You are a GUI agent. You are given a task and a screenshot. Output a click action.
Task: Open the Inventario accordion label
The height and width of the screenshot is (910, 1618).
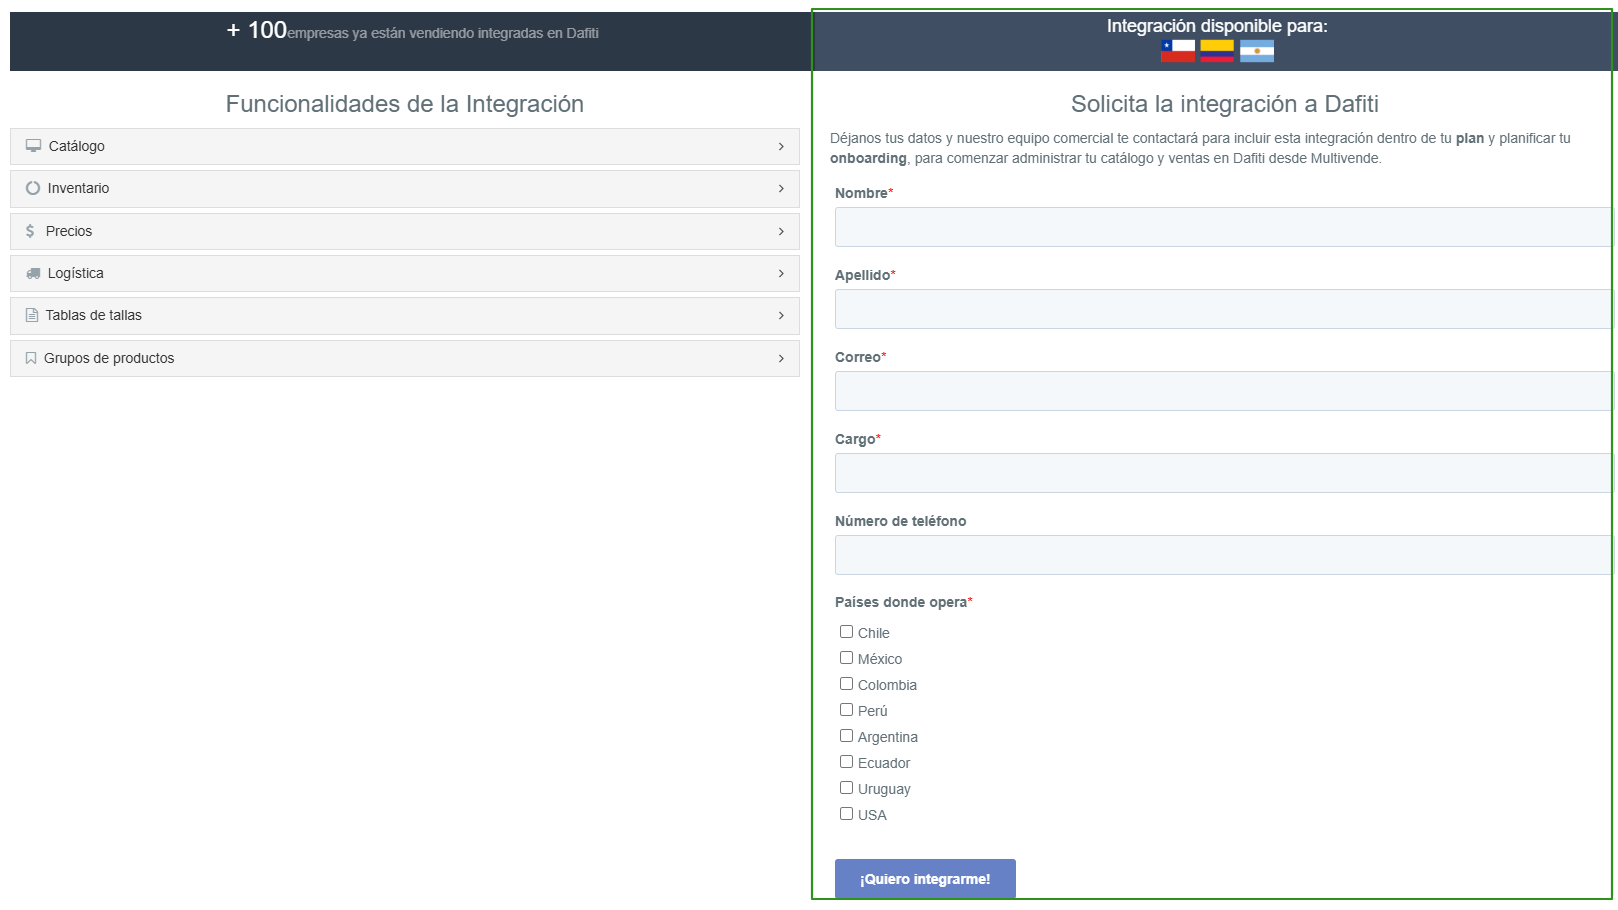78,188
